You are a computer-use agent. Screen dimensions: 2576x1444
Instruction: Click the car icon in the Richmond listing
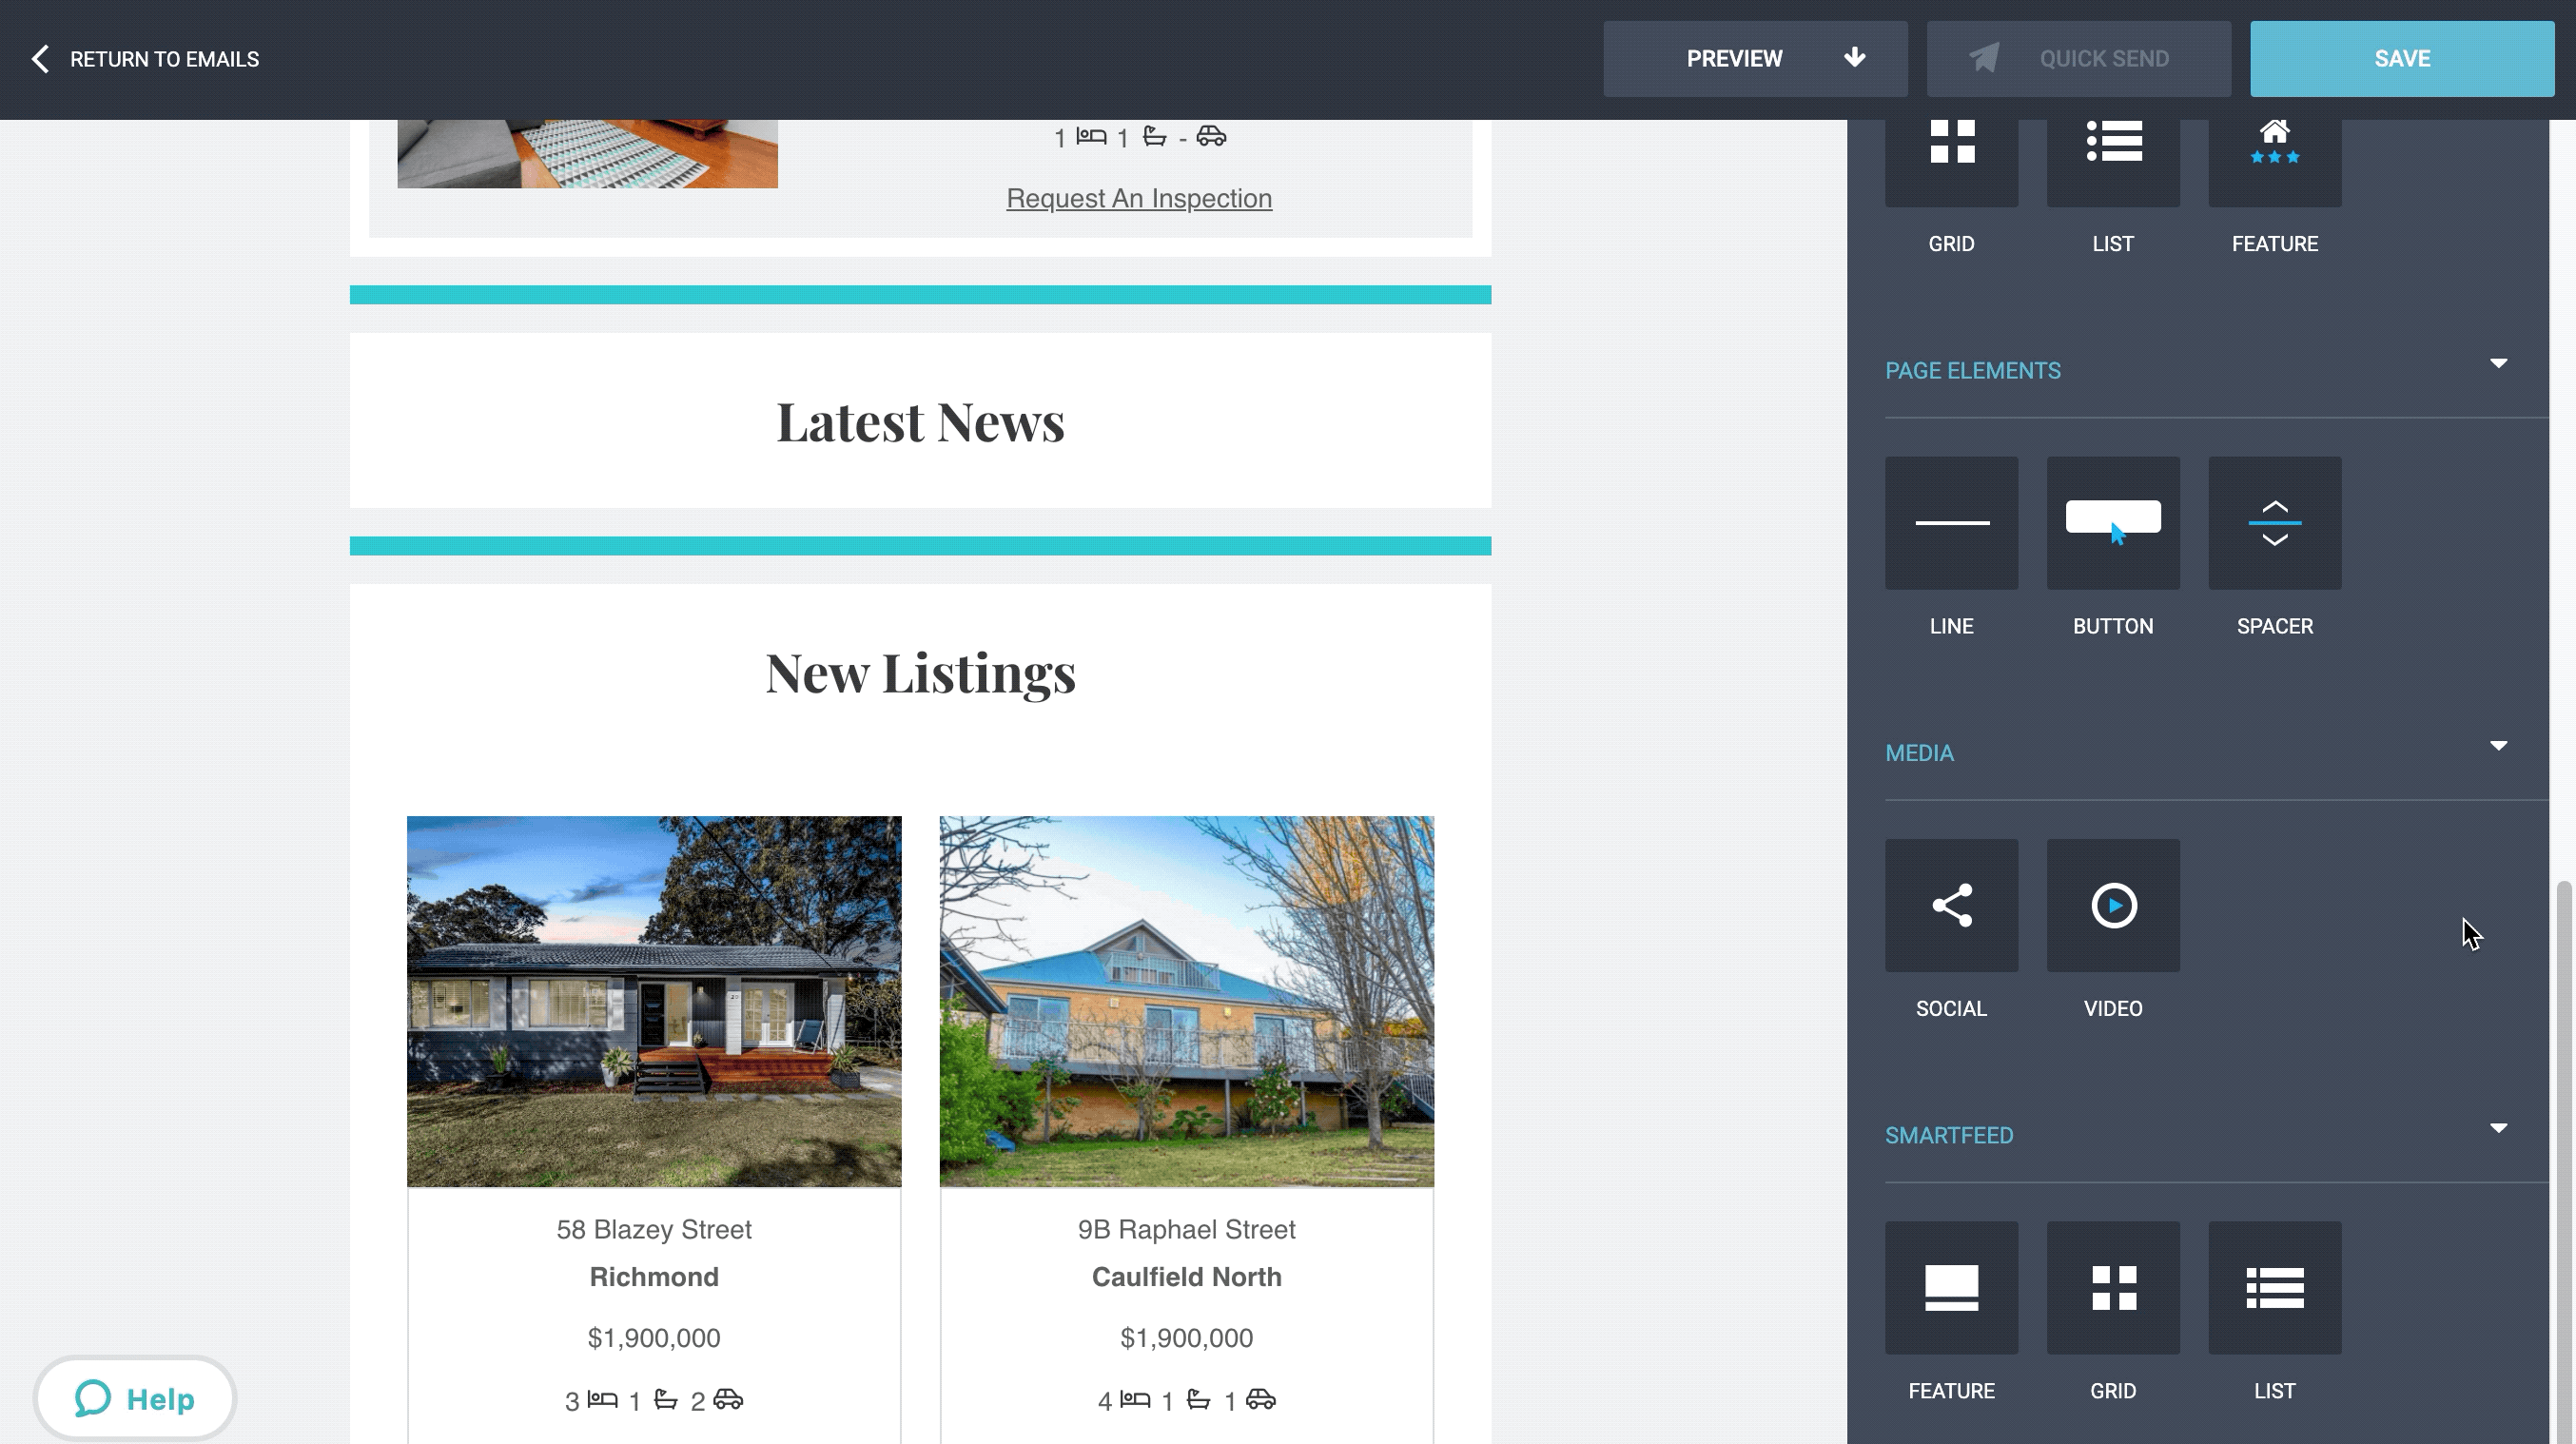(728, 1399)
